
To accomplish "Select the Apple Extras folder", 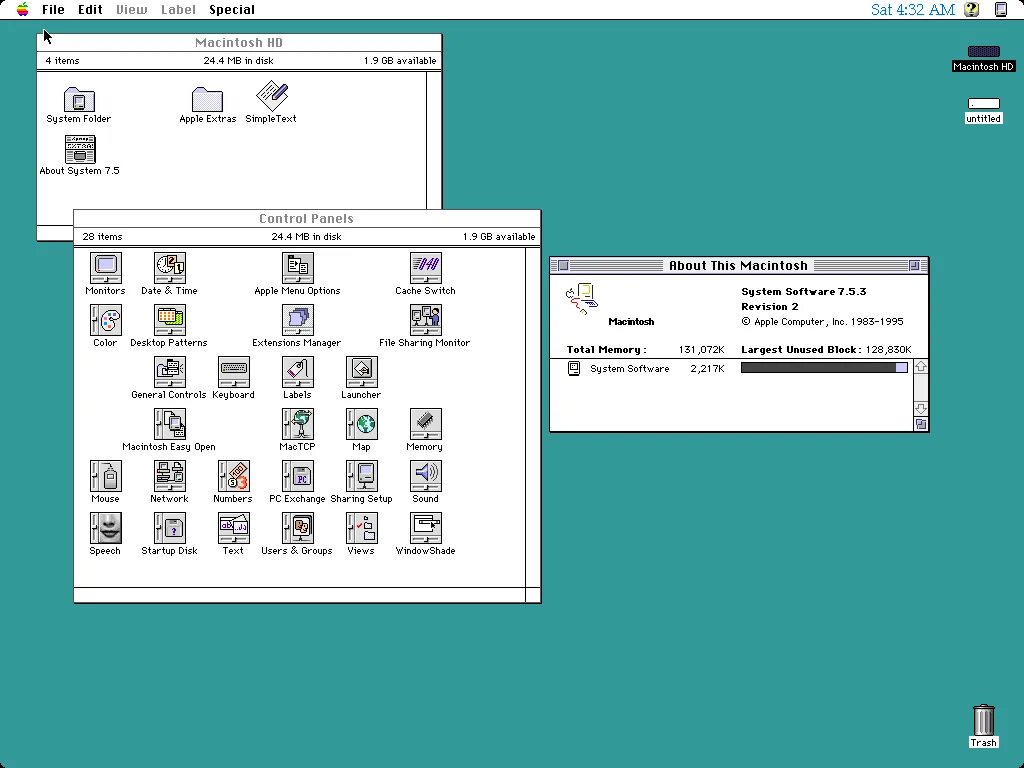I will point(207,99).
